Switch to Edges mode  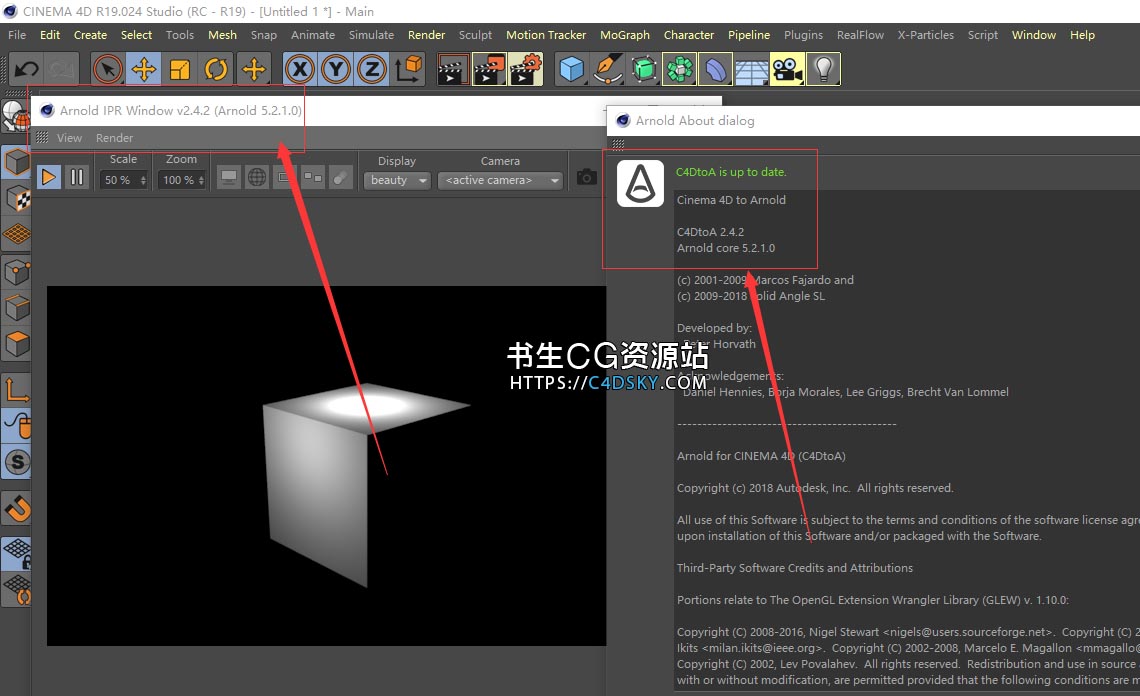(16, 308)
